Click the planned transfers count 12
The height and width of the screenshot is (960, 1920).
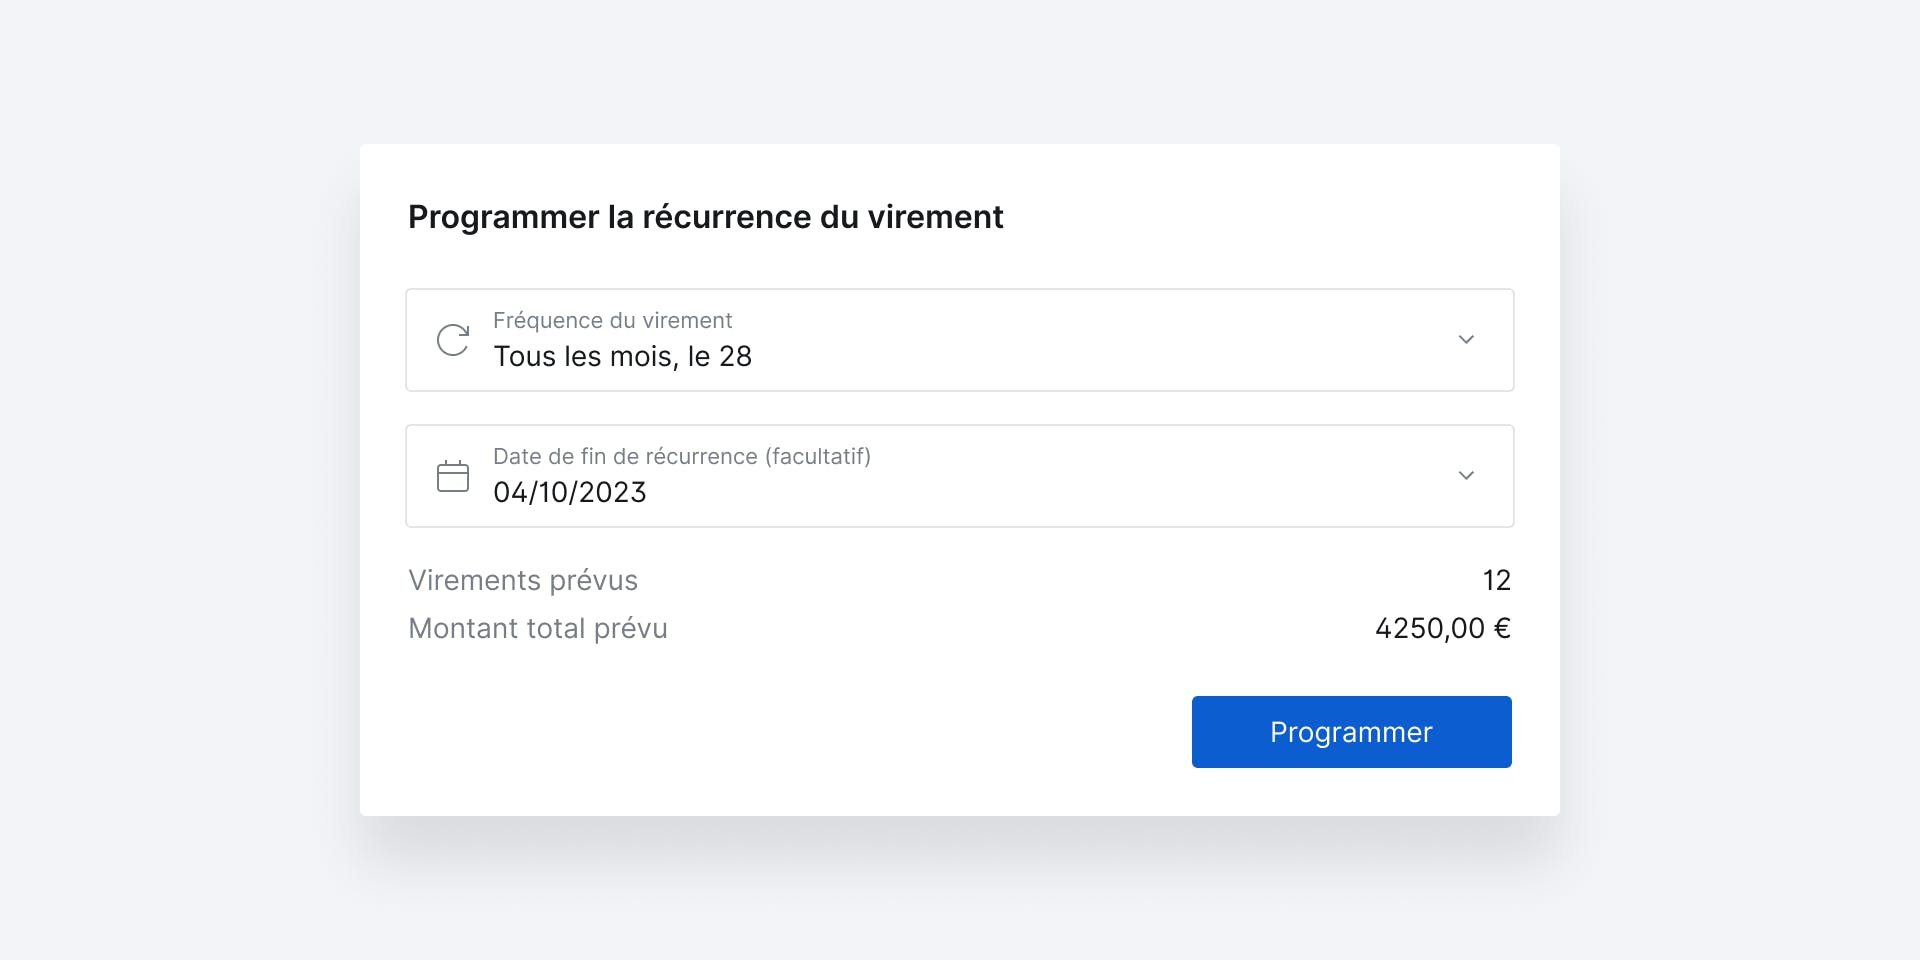1496,581
